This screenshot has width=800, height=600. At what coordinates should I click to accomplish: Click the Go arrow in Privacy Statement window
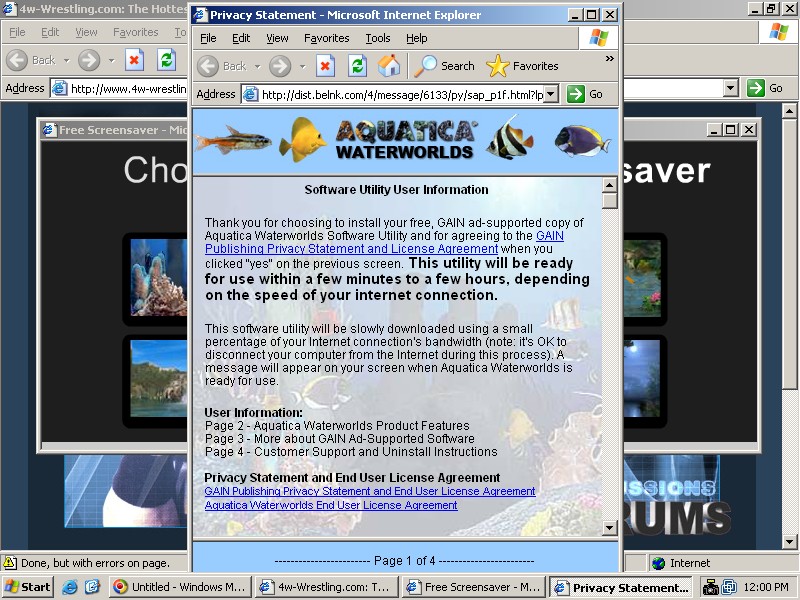tap(576, 94)
